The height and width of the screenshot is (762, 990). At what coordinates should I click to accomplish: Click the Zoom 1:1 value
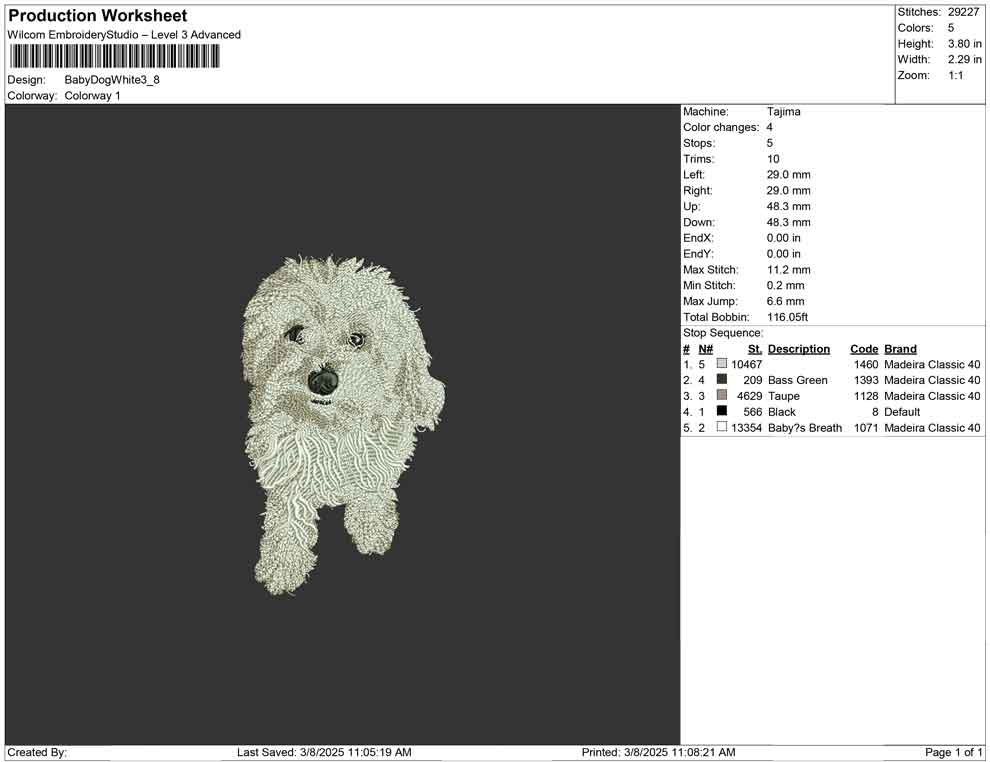pyautogui.click(x=955, y=76)
